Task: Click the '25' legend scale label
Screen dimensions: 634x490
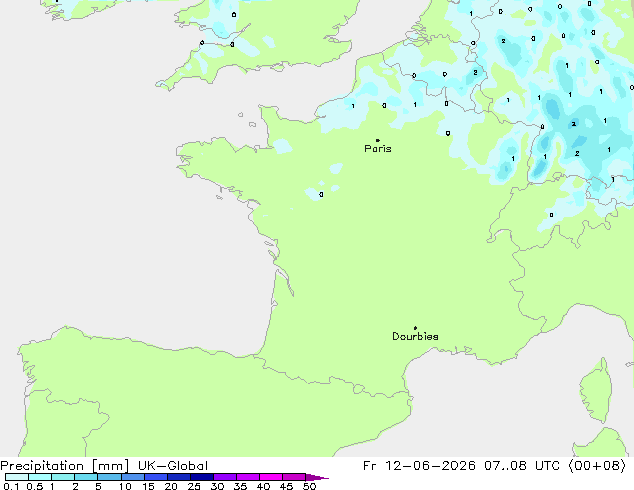Action: tap(194, 486)
